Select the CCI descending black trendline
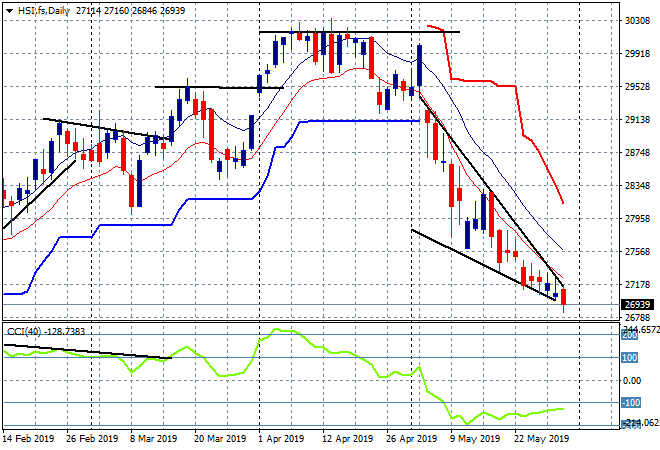The image size is (660, 450). [x=88, y=351]
